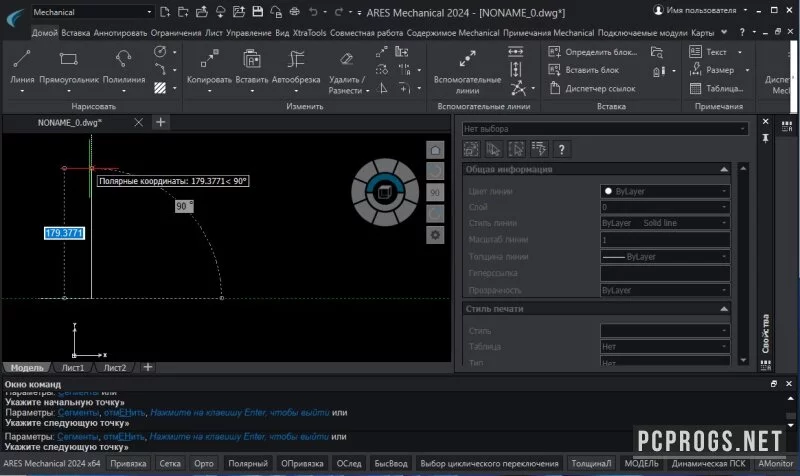Toggle Динамическая ПСК in status bar
Image resolution: width=800 pixels, height=476 pixels.
(708, 463)
